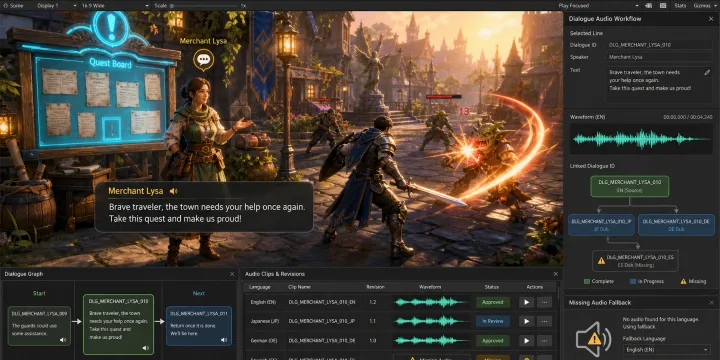Click the Revision column header

(x=375, y=287)
